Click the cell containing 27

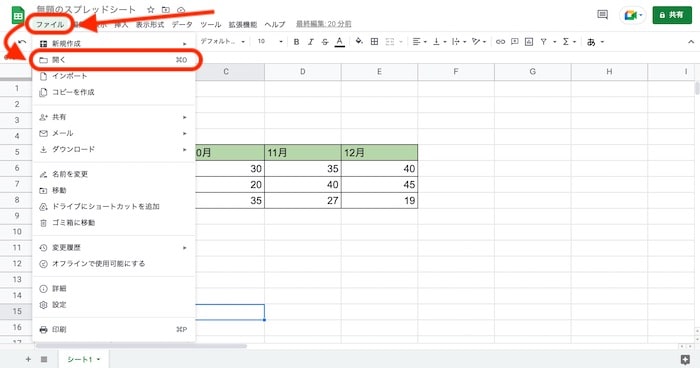coord(303,201)
